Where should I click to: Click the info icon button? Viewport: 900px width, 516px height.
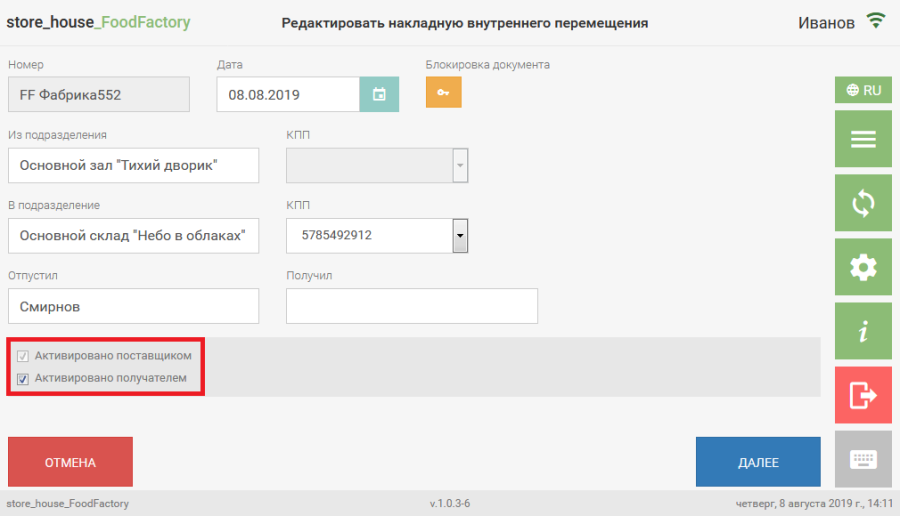(x=862, y=331)
